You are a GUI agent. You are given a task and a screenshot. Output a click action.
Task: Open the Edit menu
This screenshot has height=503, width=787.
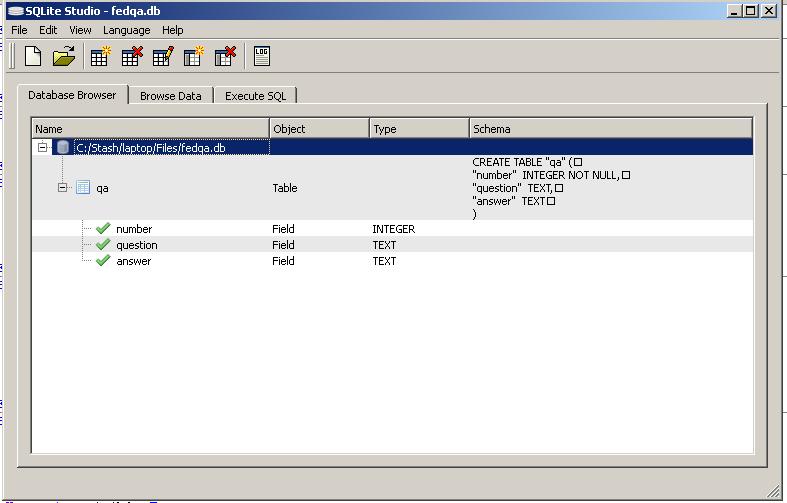click(48, 30)
